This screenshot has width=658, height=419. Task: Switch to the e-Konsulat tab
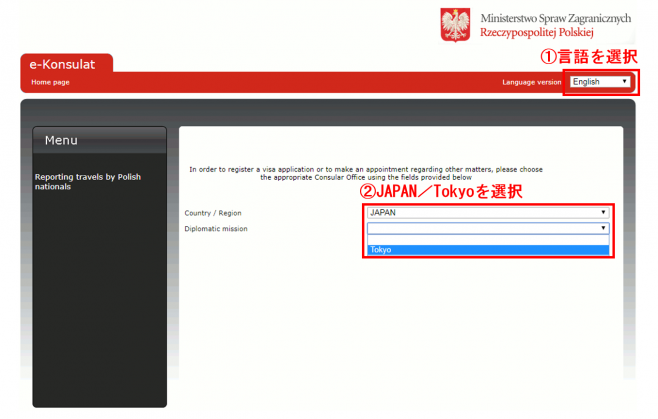[x=66, y=64]
